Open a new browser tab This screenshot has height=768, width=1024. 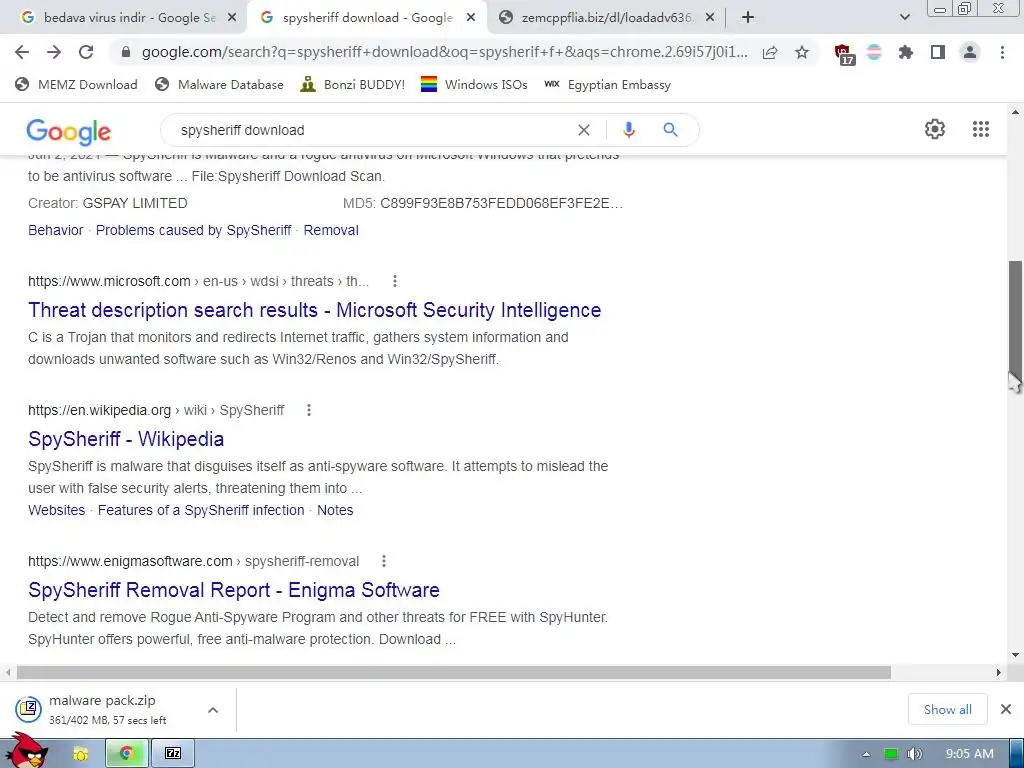(x=748, y=18)
